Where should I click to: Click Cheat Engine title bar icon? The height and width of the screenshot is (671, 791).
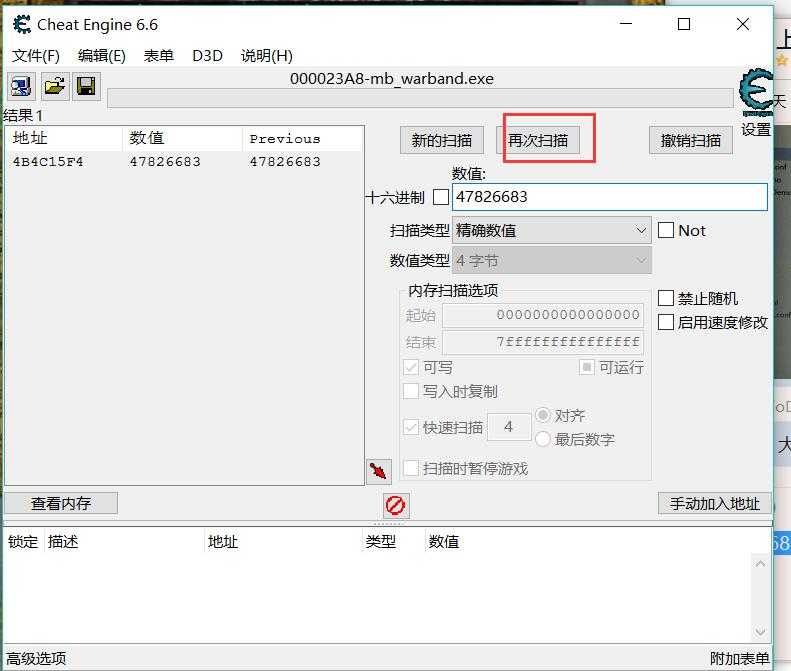click(22, 24)
